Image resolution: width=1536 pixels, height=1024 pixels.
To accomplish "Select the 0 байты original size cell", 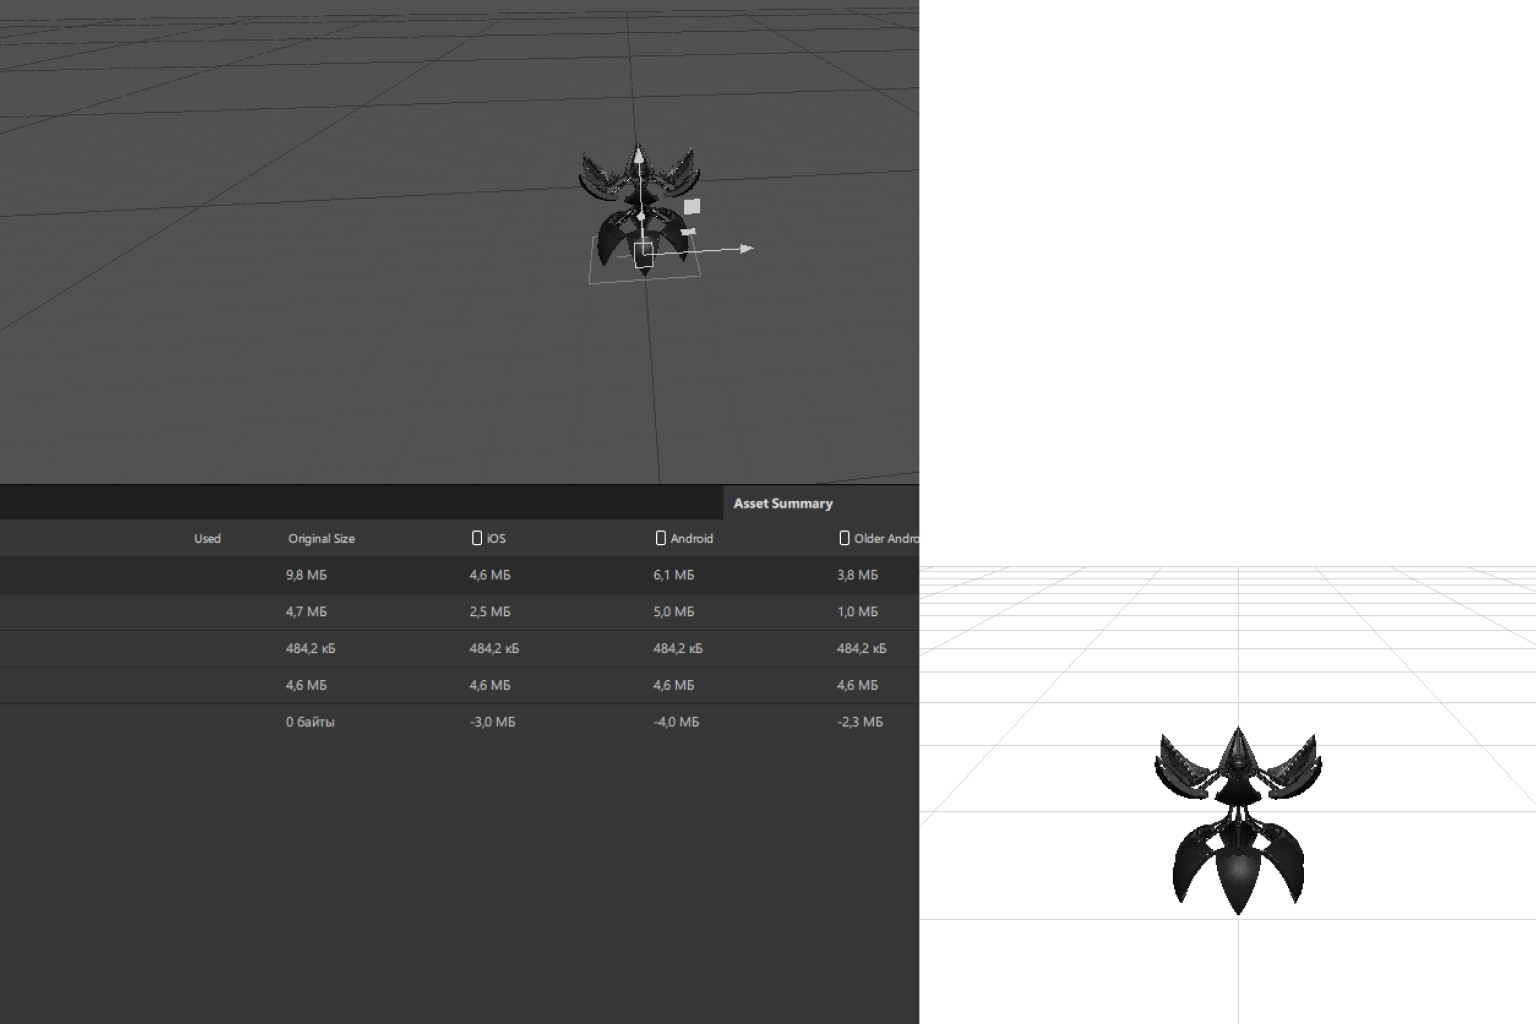I will 310,721.
